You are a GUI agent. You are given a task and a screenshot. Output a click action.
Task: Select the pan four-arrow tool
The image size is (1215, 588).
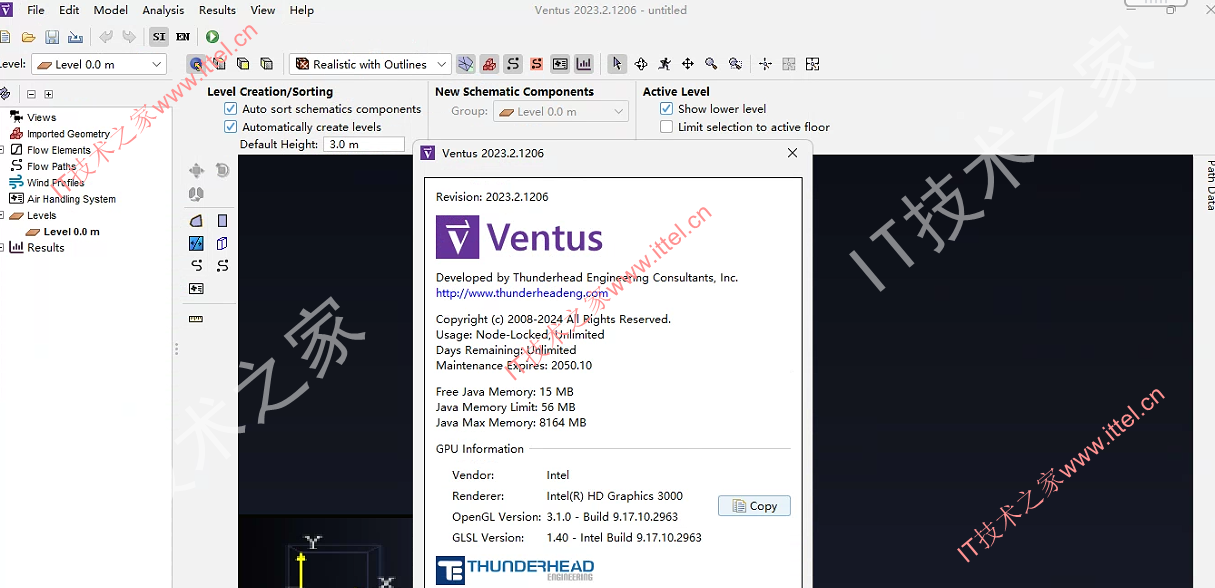(x=688, y=64)
